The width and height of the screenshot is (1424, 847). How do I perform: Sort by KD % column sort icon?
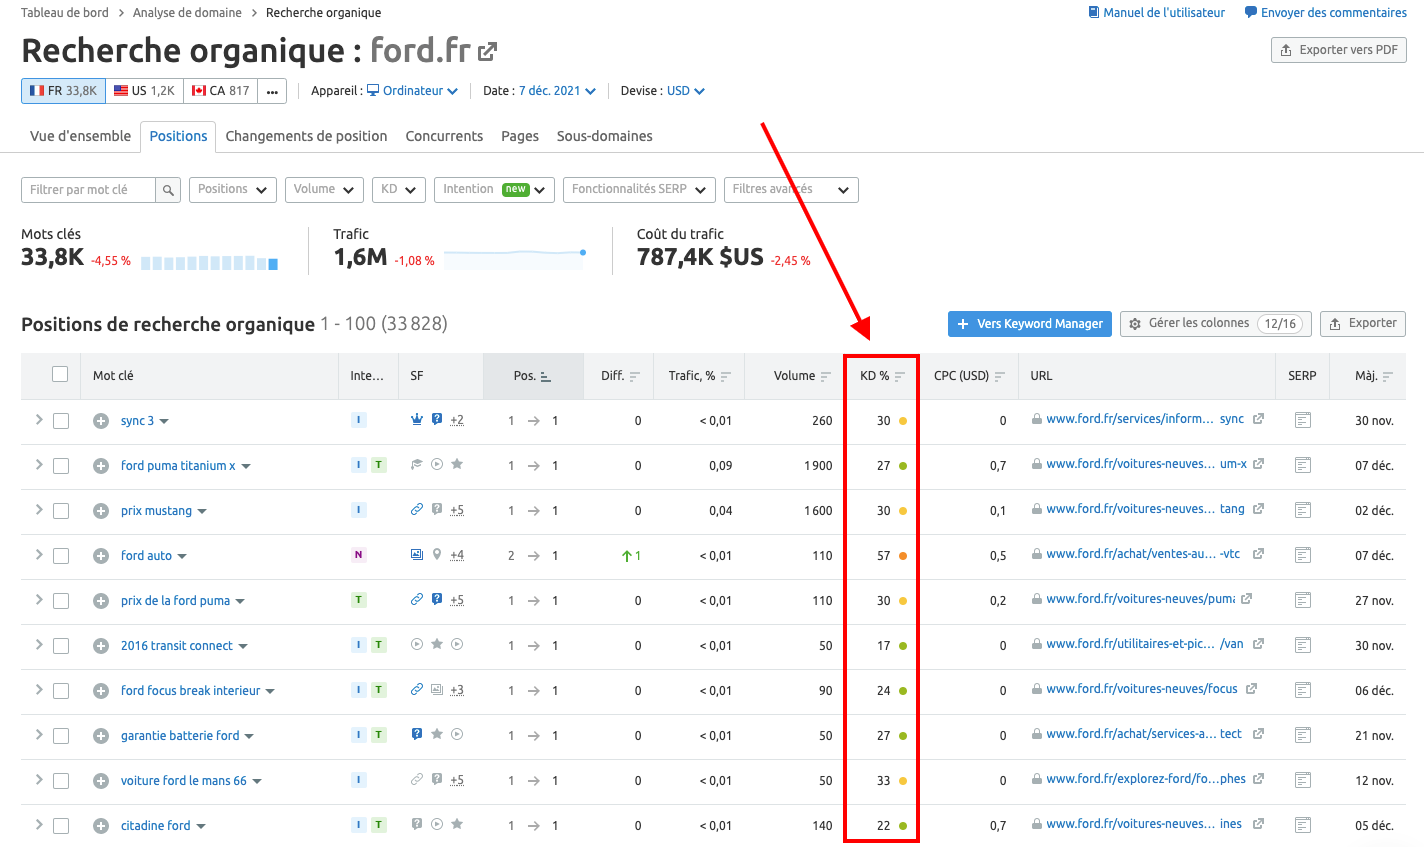pos(900,377)
